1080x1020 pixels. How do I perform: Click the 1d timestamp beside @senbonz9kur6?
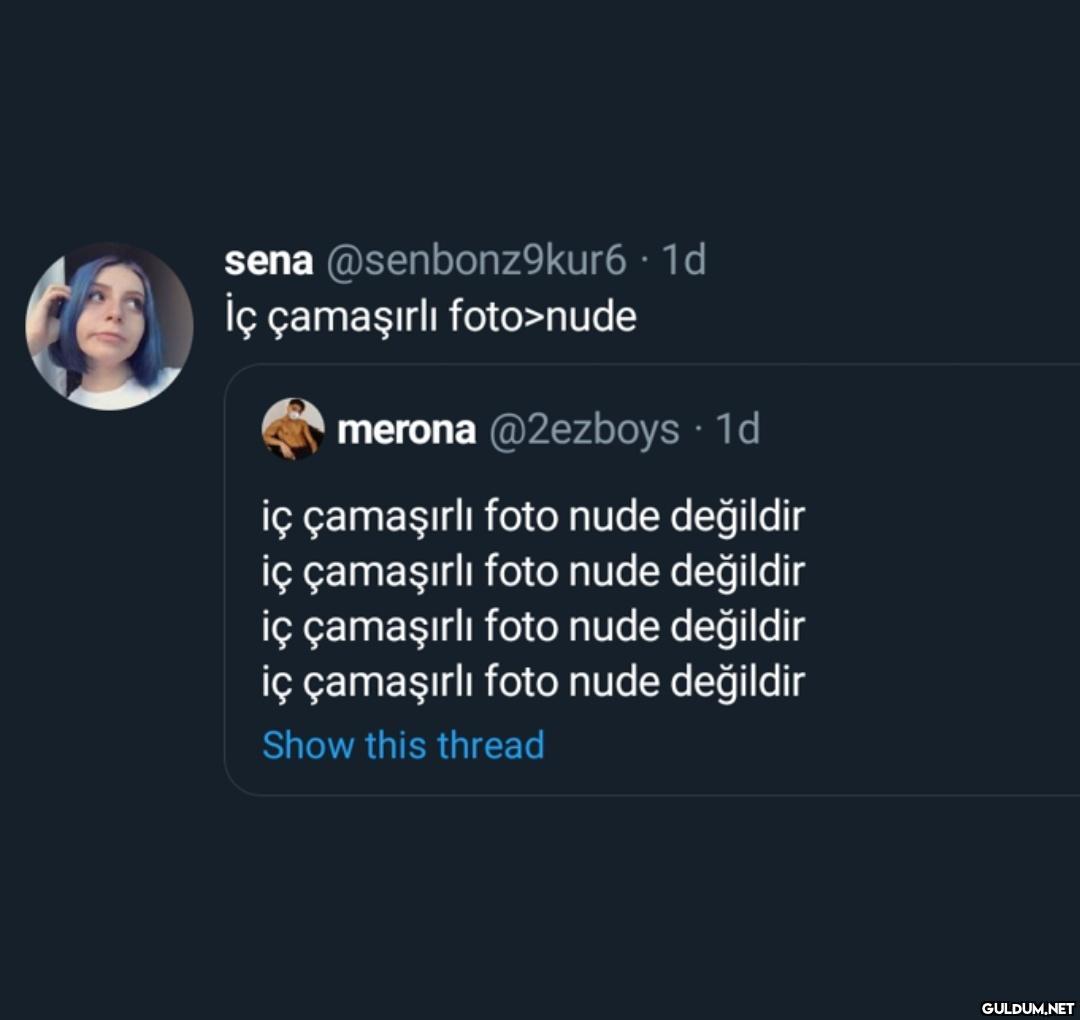tap(684, 260)
